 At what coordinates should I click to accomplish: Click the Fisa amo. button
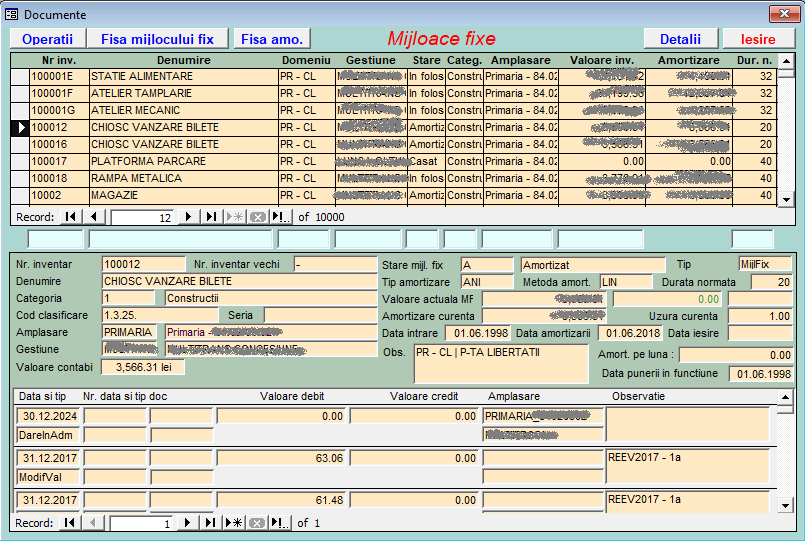point(272,39)
